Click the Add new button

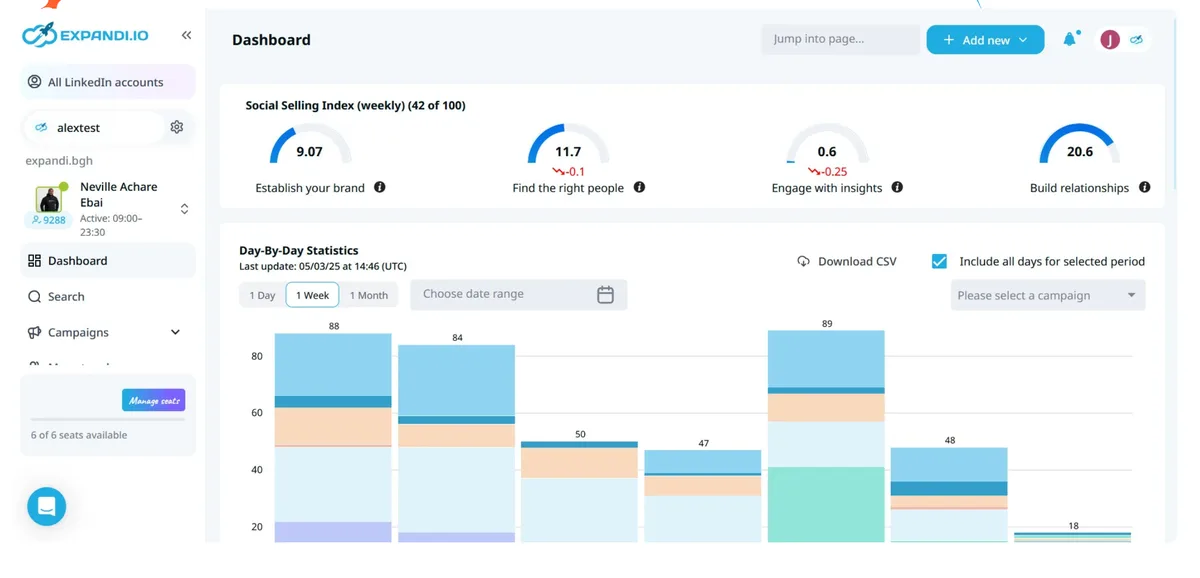[985, 40]
